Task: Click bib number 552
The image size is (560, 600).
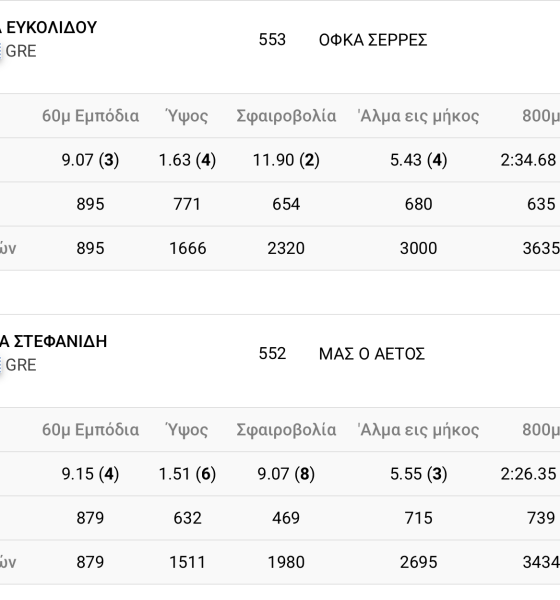Action: [272, 354]
